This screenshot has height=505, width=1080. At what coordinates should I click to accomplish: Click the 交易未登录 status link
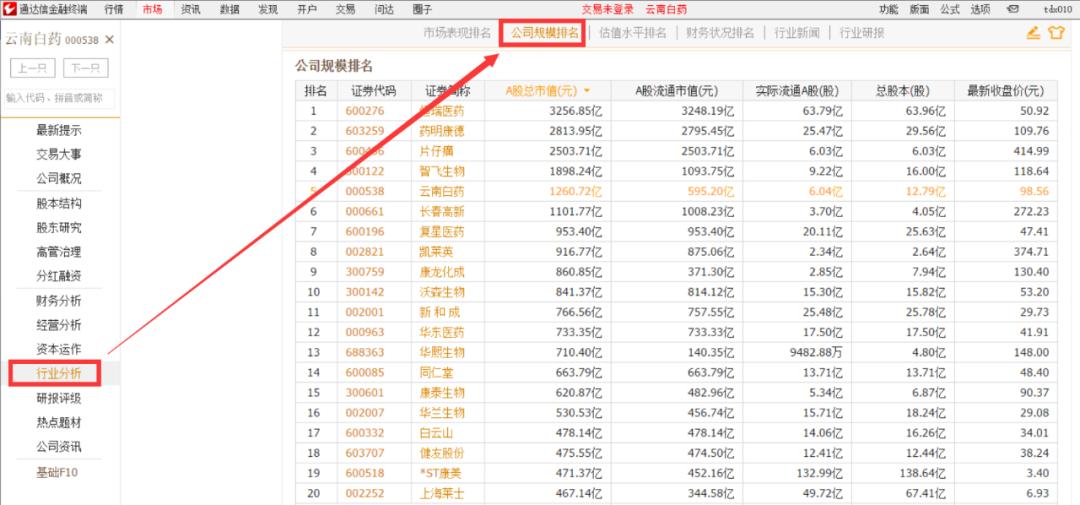[x=608, y=9]
